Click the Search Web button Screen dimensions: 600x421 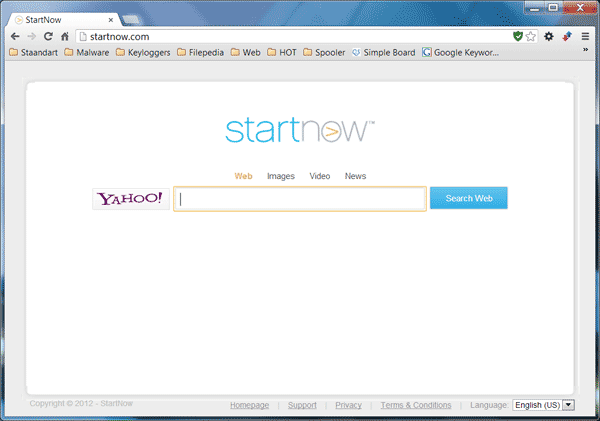(469, 198)
